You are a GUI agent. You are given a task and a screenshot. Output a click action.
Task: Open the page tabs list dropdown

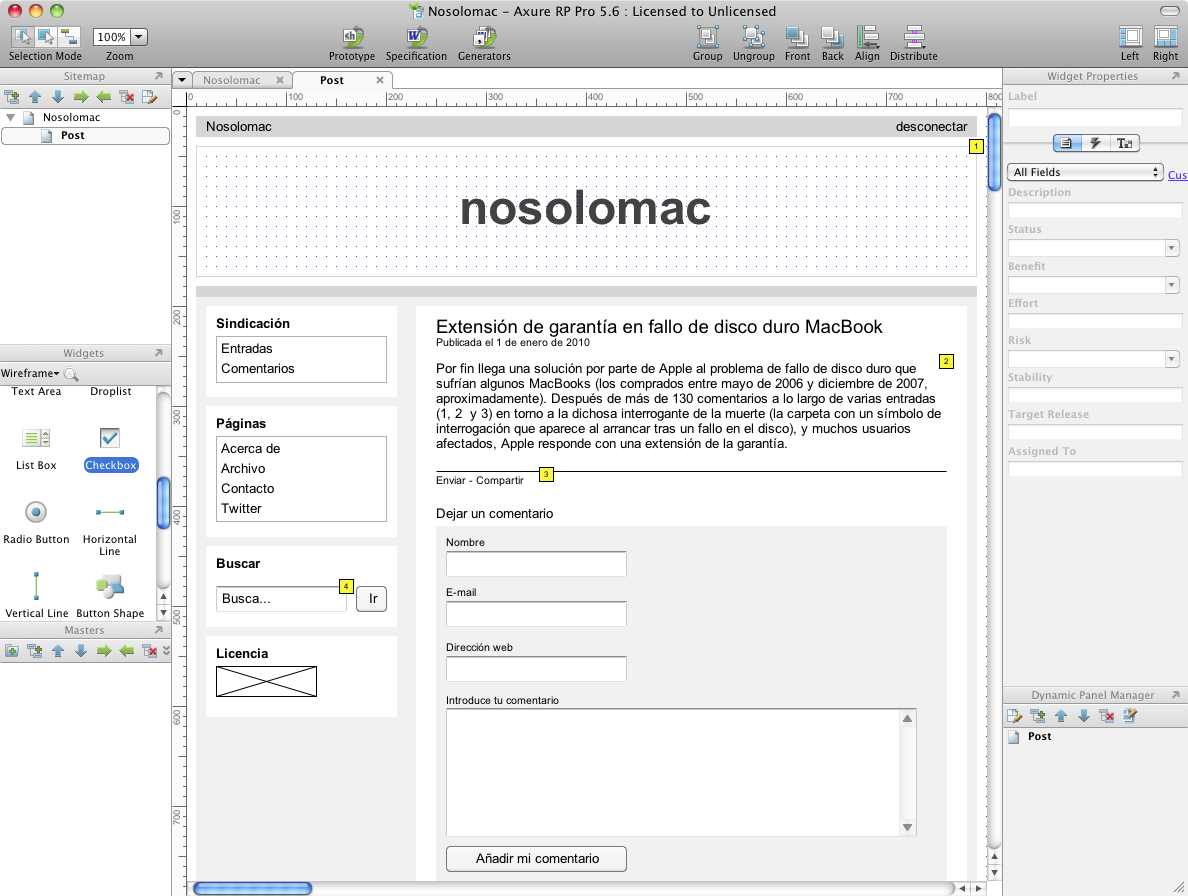[x=182, y=80]
